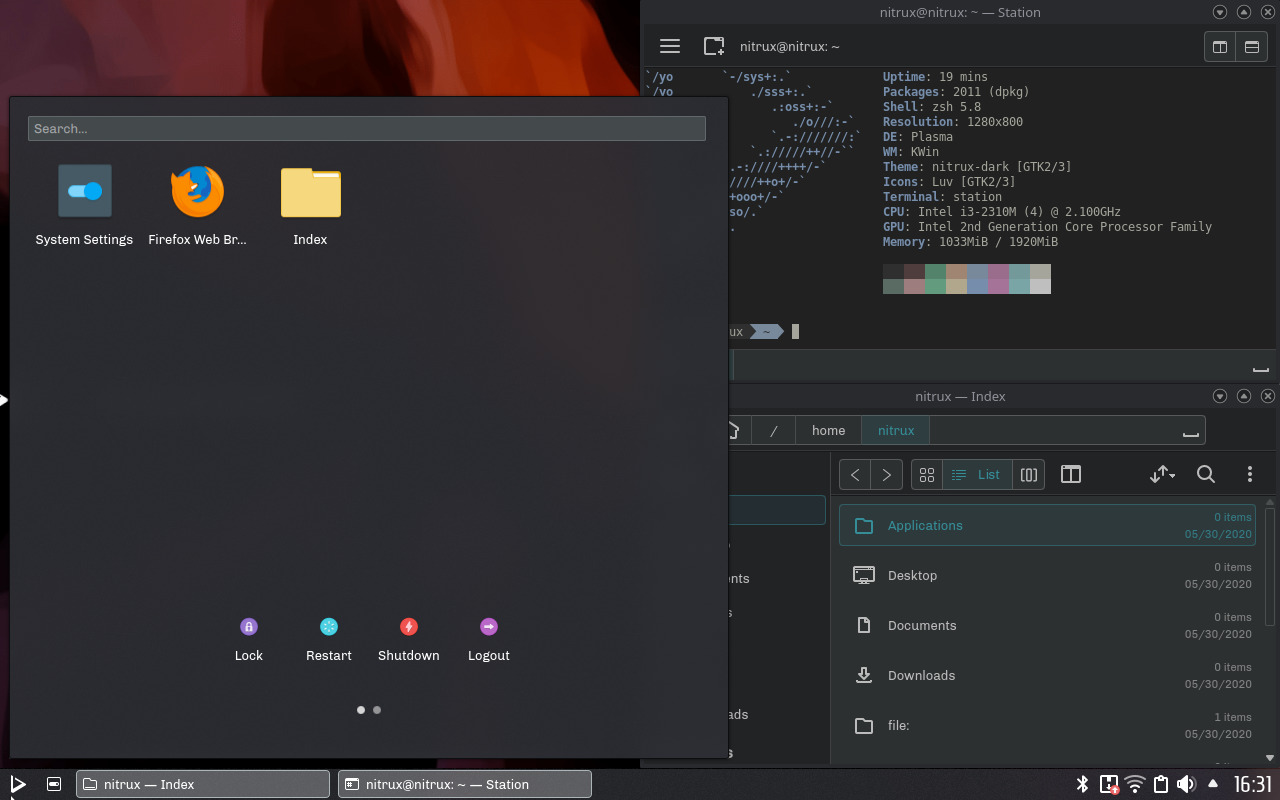Click the Shutdown button
The width and height of the screenshot is (1280, 800).
pos(408,626)
